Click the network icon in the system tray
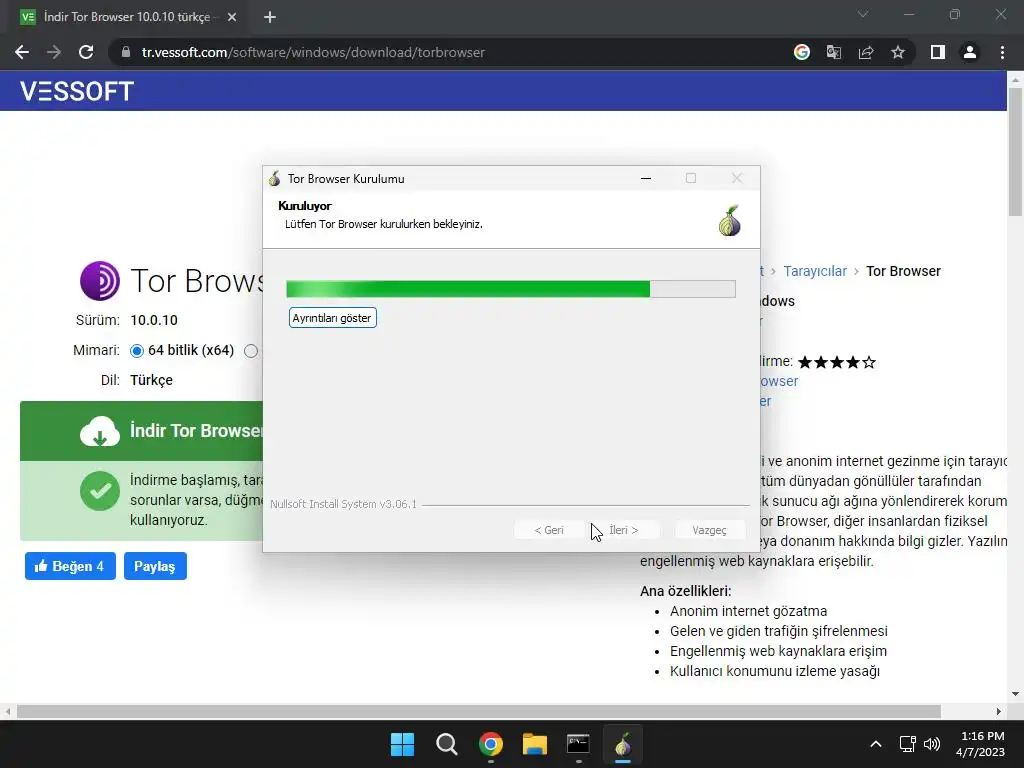 click(908, 744)
